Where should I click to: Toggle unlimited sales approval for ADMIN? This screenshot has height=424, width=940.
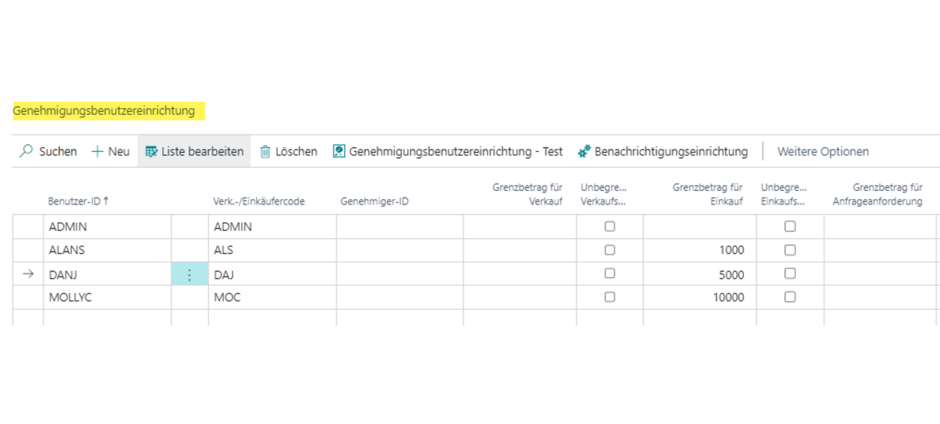[x=610, y=227]
